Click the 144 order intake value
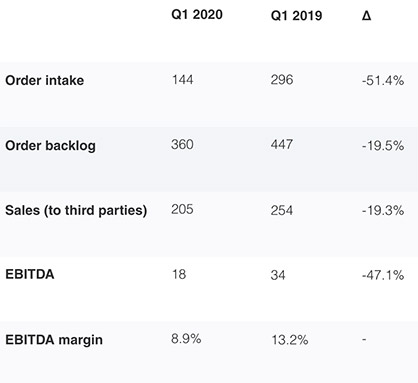Image resolution: width=418 pixels, height=383 pixels. tap(182, 80)
